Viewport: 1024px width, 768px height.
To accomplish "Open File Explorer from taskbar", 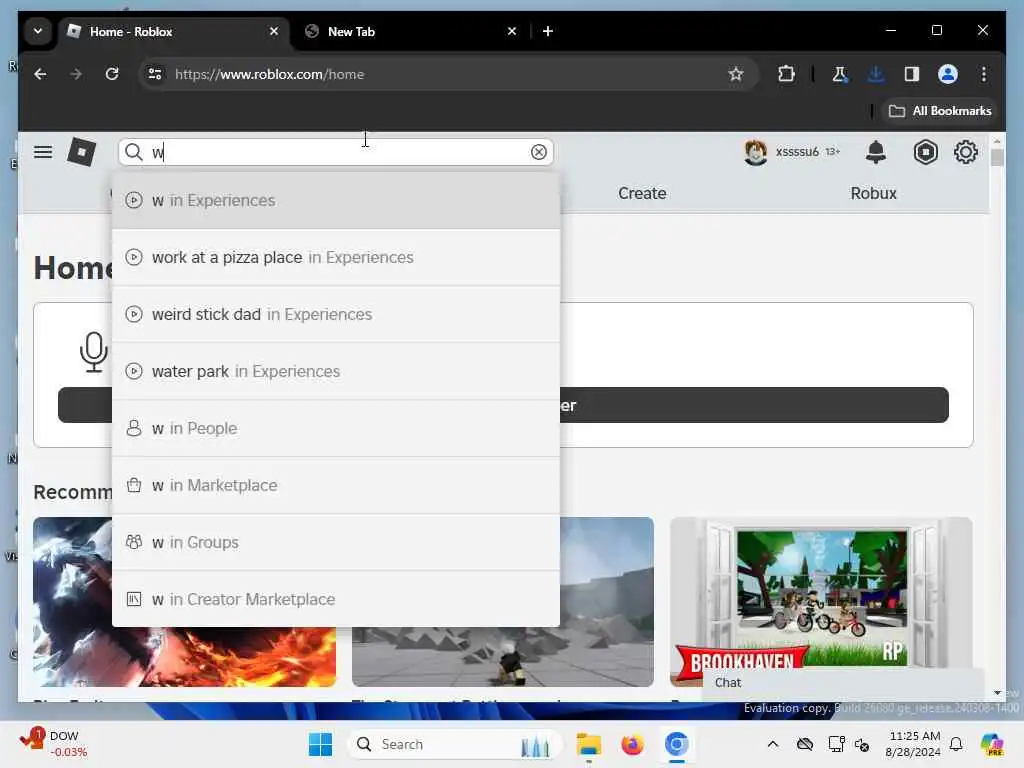I will (588, 744).
